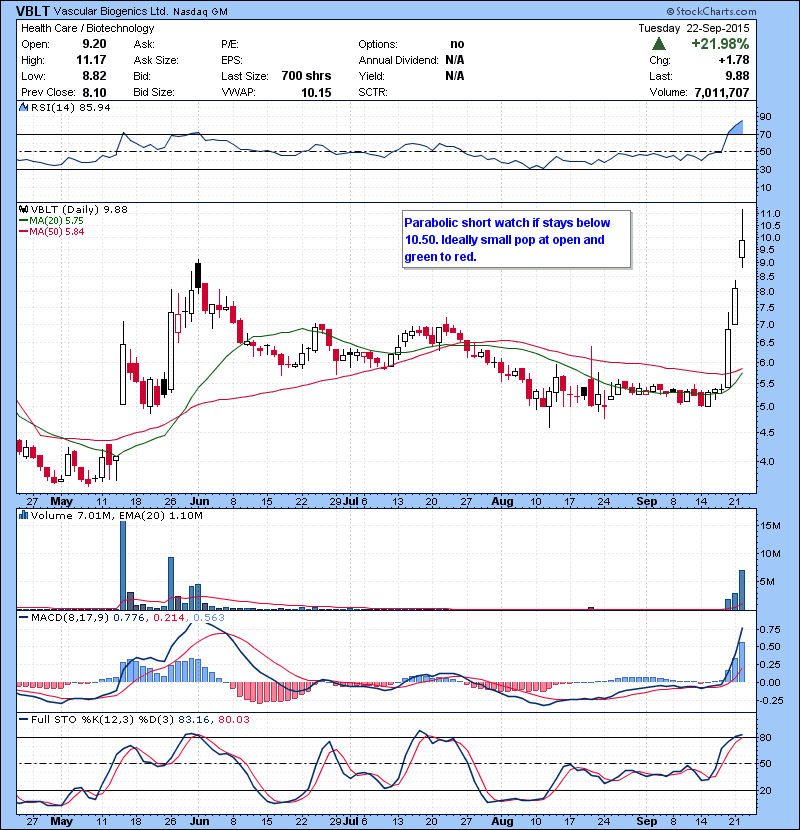Click the Chg value +1.78
This screenshot has height=830, width=800.
tap(734, 60)
